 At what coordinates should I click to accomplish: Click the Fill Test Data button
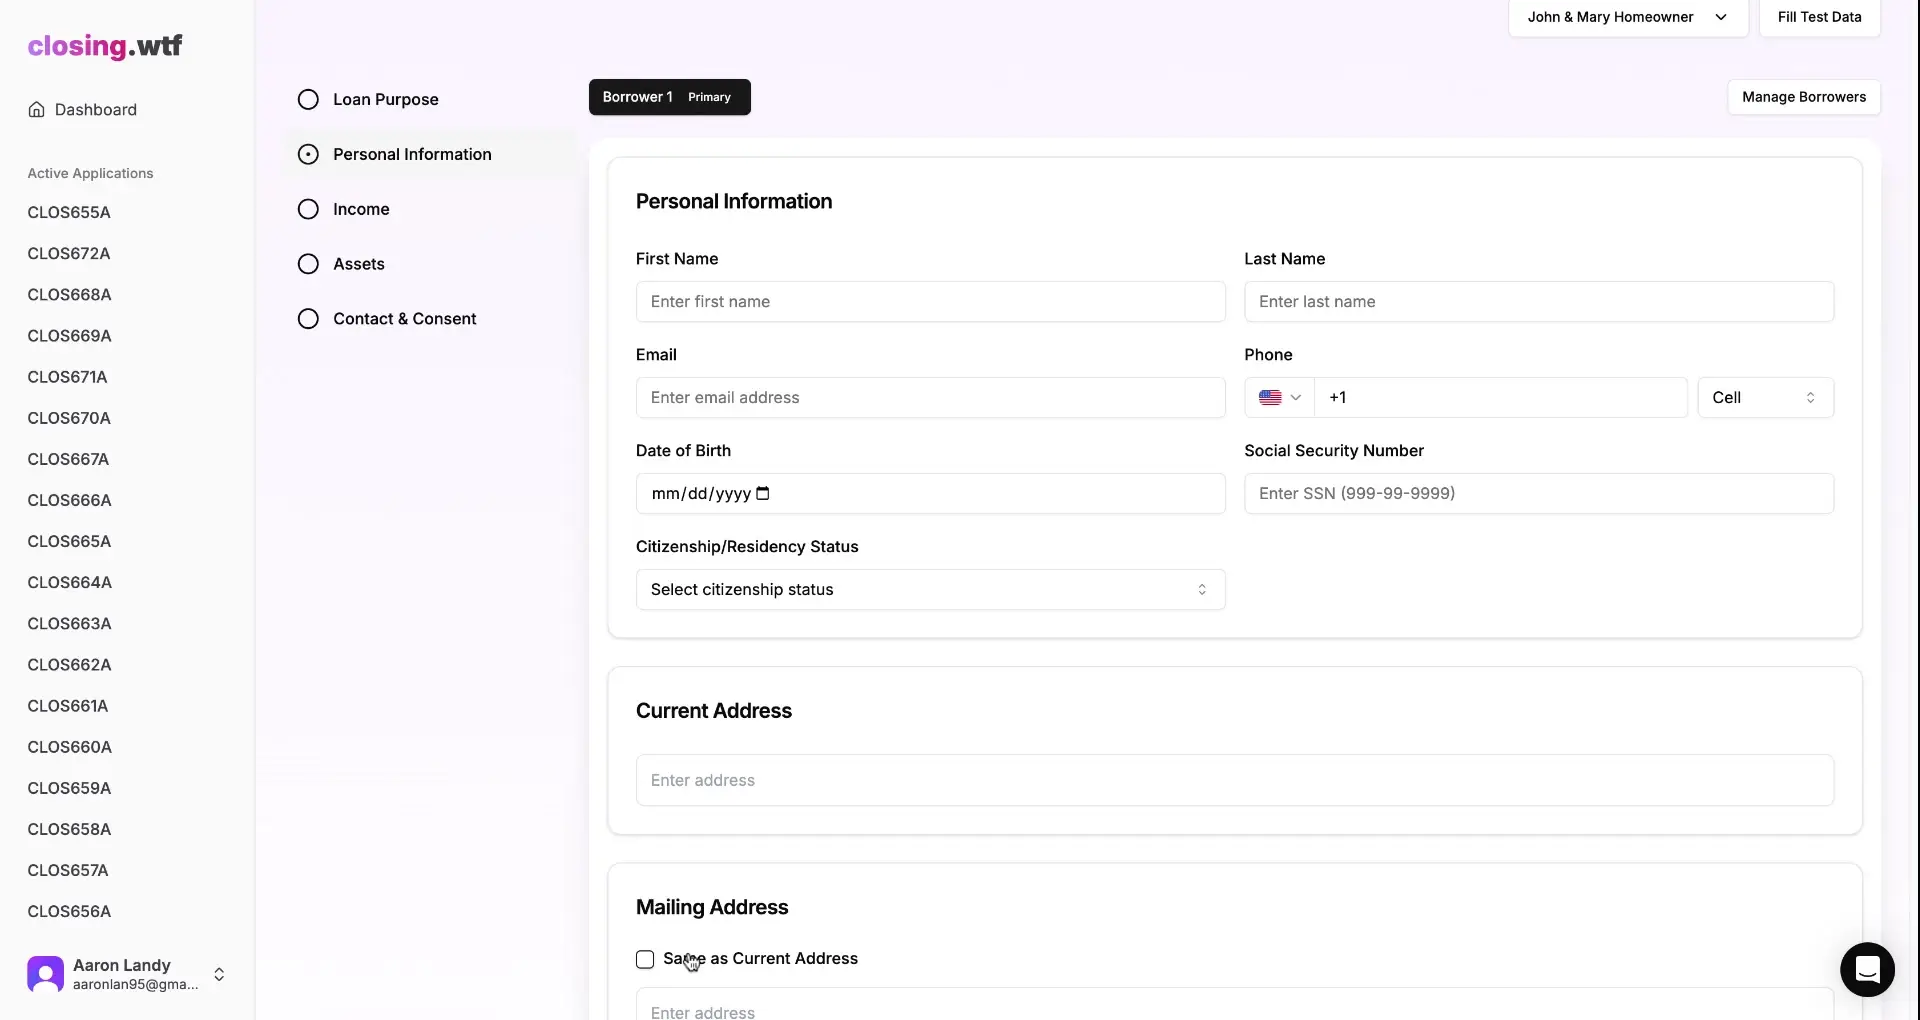1818,17
